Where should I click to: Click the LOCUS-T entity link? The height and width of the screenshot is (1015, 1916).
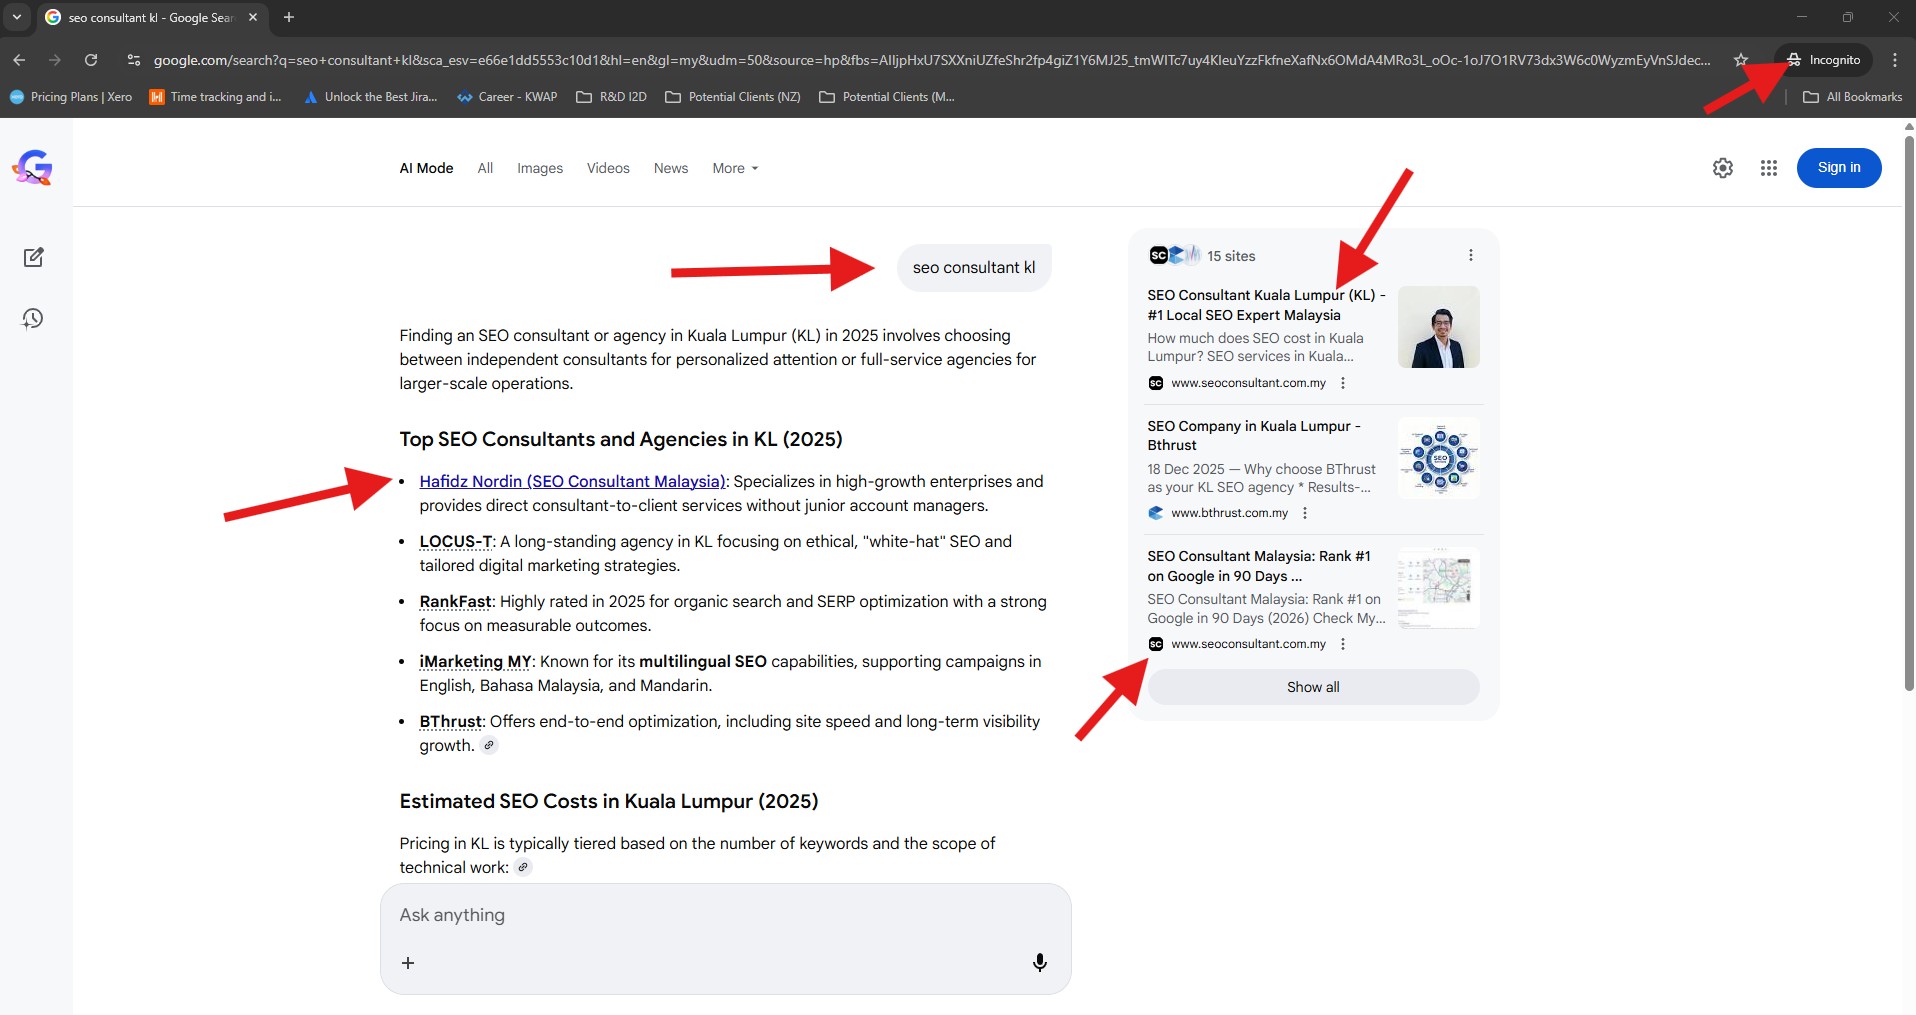(456, 541)
